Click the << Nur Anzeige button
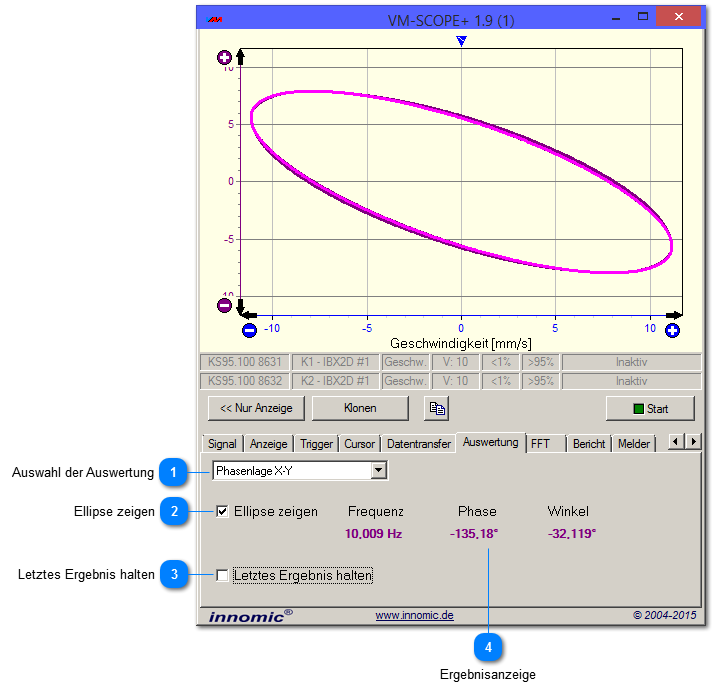Screen dimensions: 715x698 pyautogui.click(x=256, y=408)
